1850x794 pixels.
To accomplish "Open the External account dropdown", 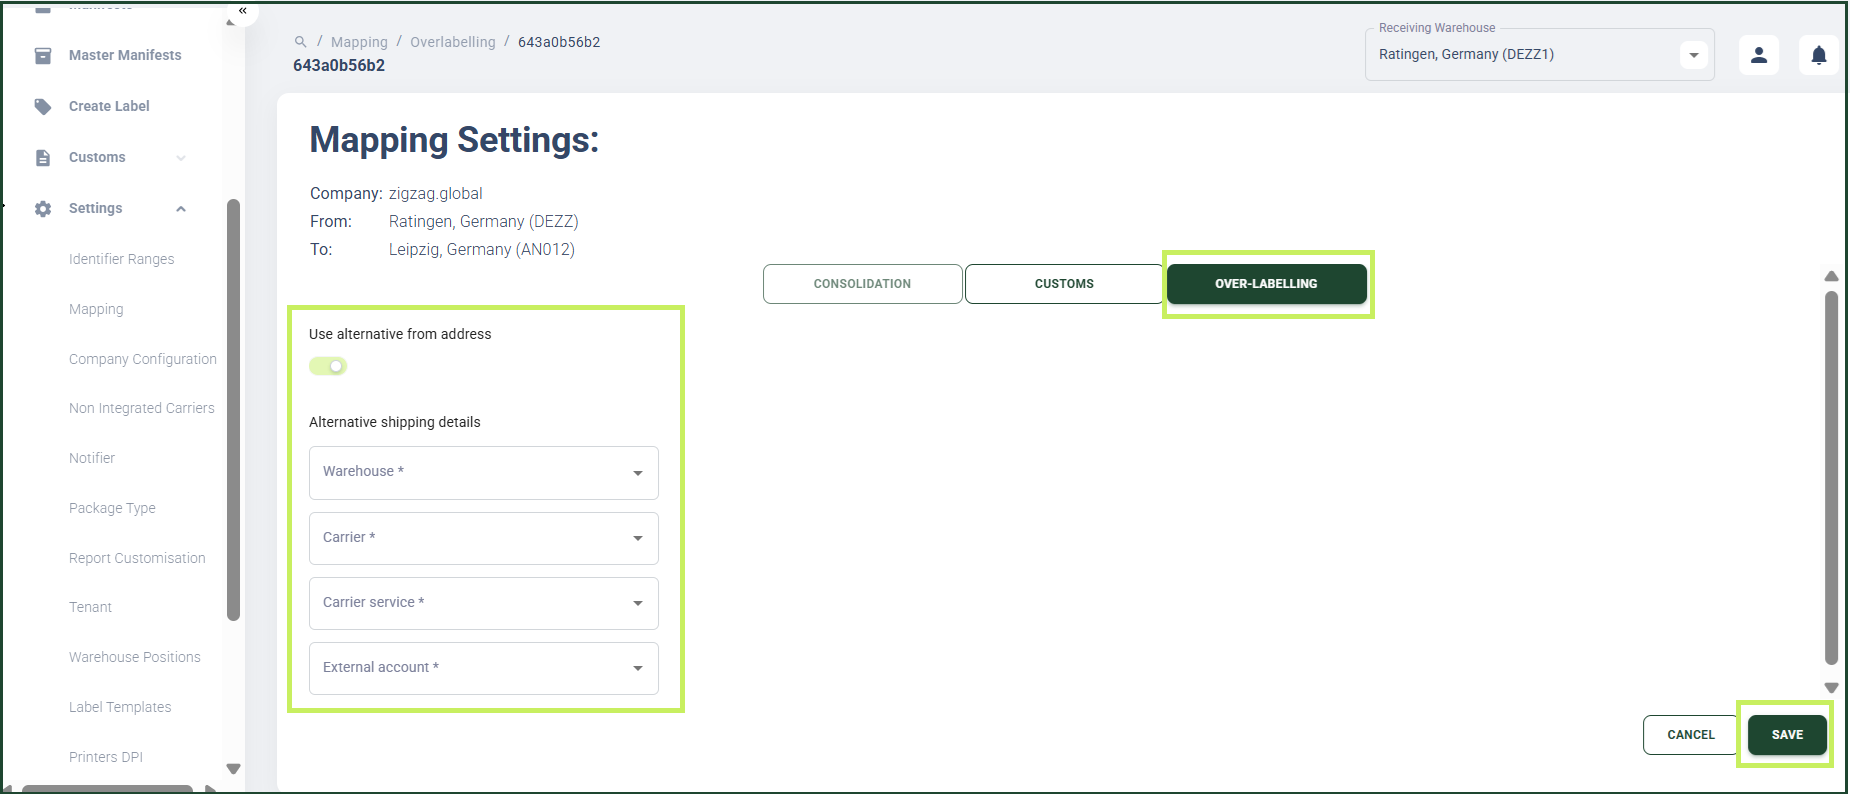I will [x=484, y=668].
